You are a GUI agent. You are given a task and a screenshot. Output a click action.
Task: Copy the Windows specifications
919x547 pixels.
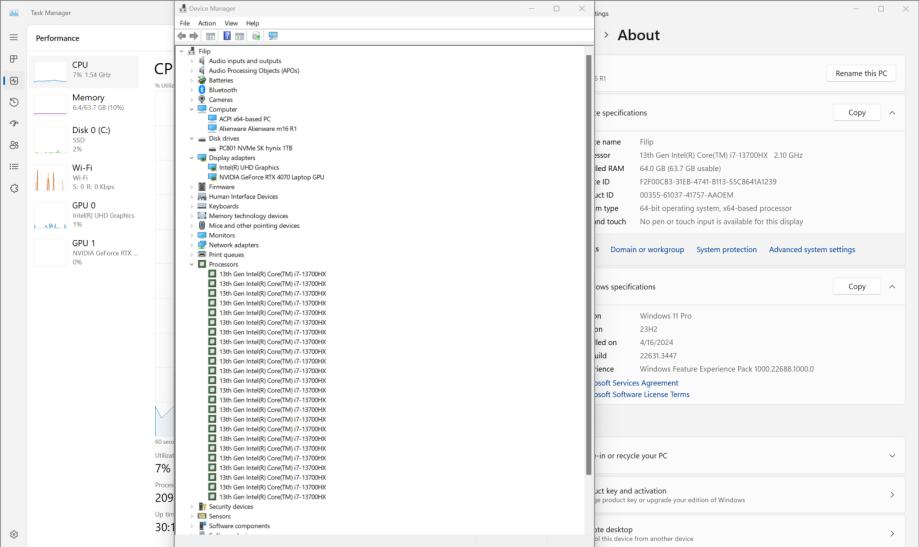[857, 287]
